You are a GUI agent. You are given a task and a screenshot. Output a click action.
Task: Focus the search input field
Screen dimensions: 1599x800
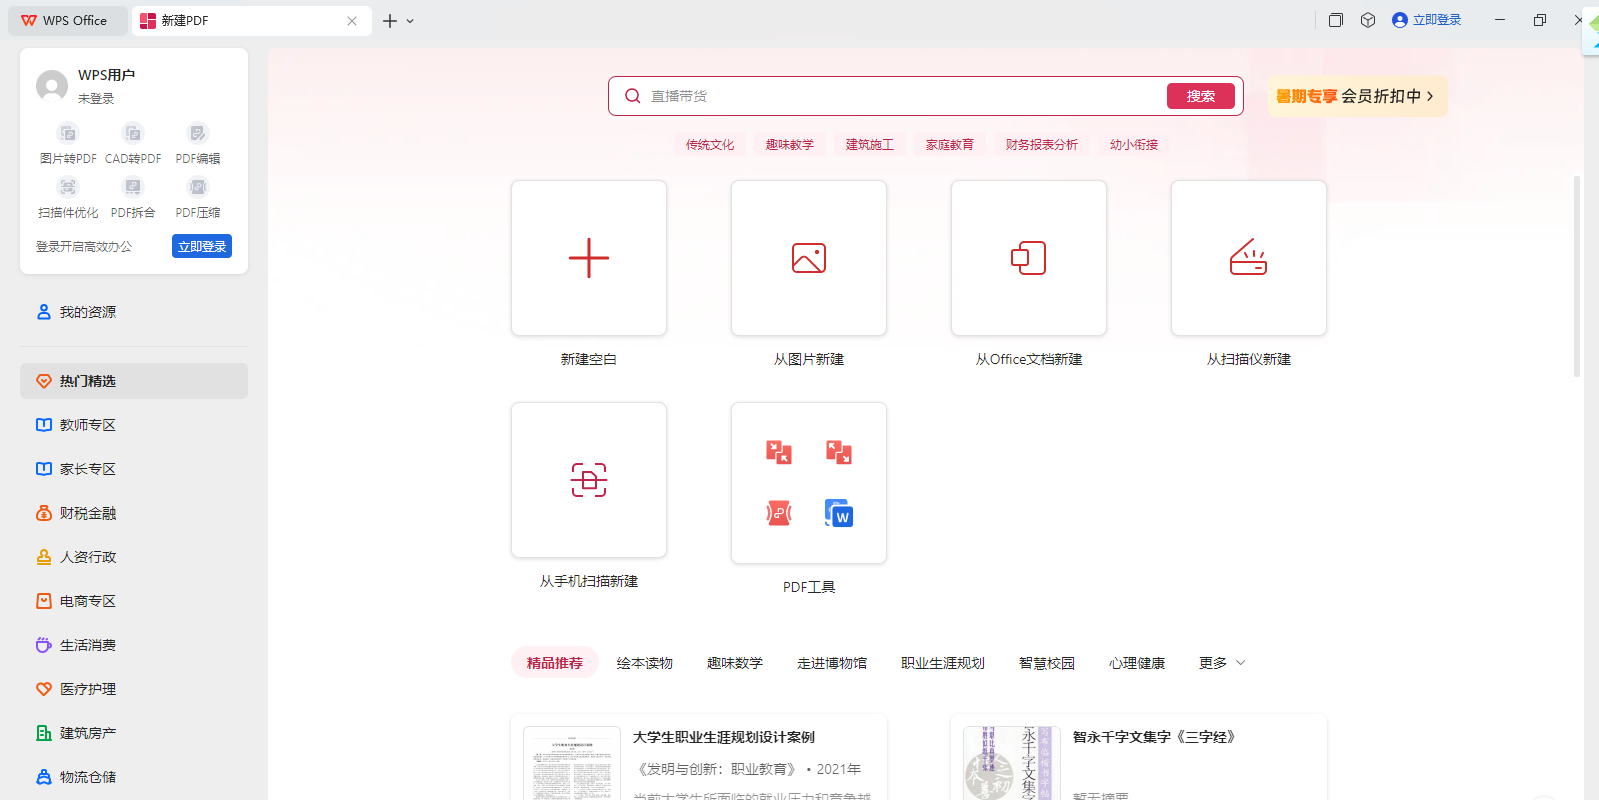pos(900,96)
